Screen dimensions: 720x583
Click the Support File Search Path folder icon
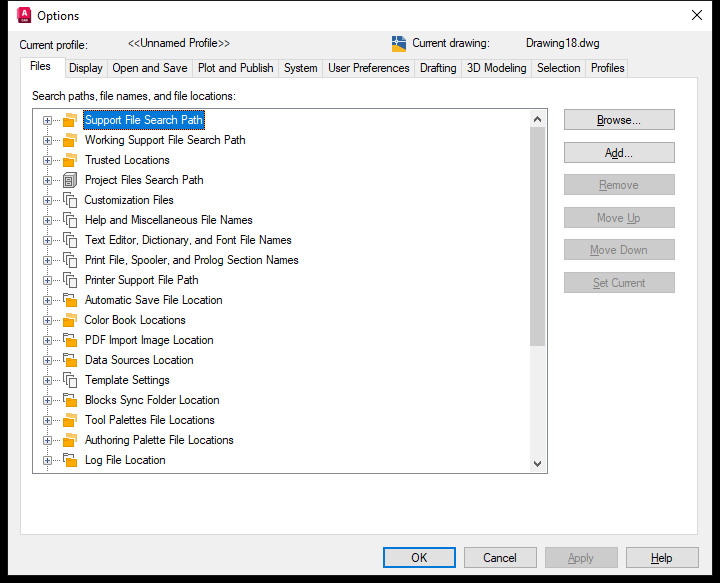pos(70,120)
